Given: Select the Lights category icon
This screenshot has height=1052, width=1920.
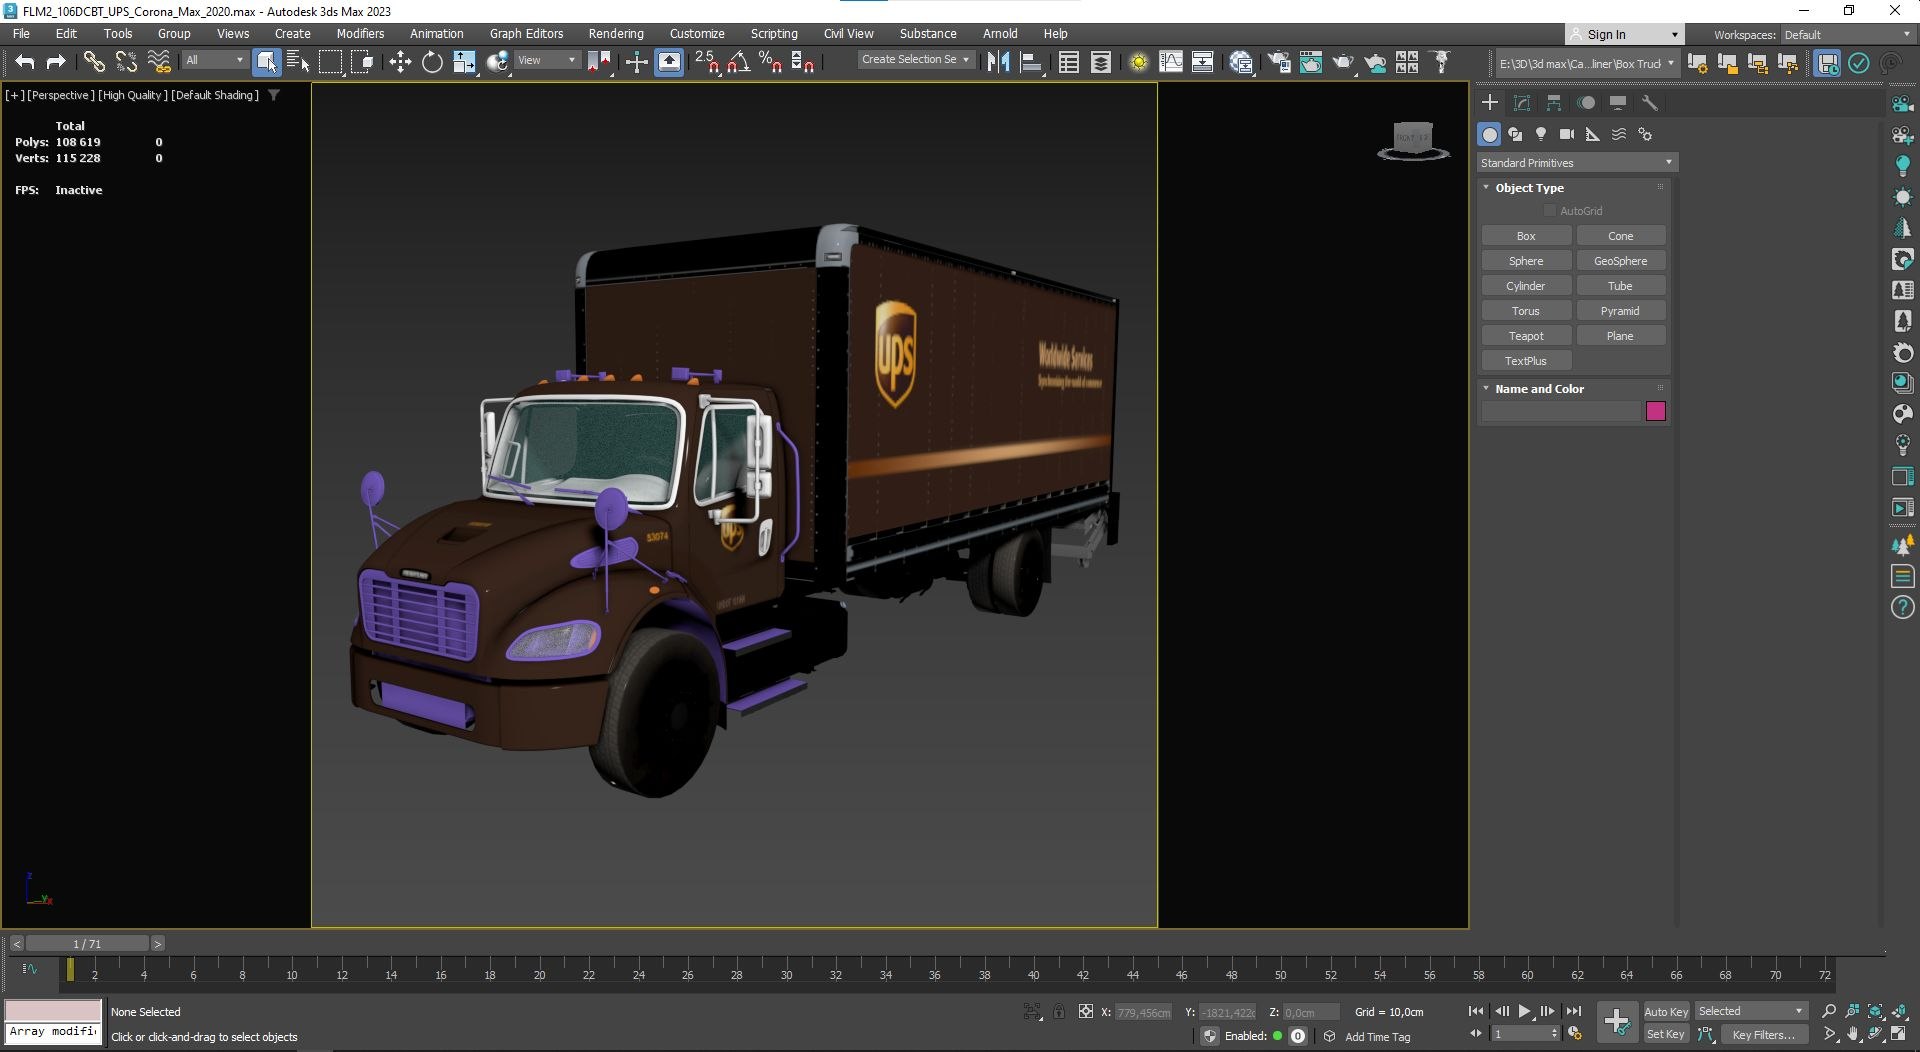Looking at the screenshot, I should [x=1541, y=134].
